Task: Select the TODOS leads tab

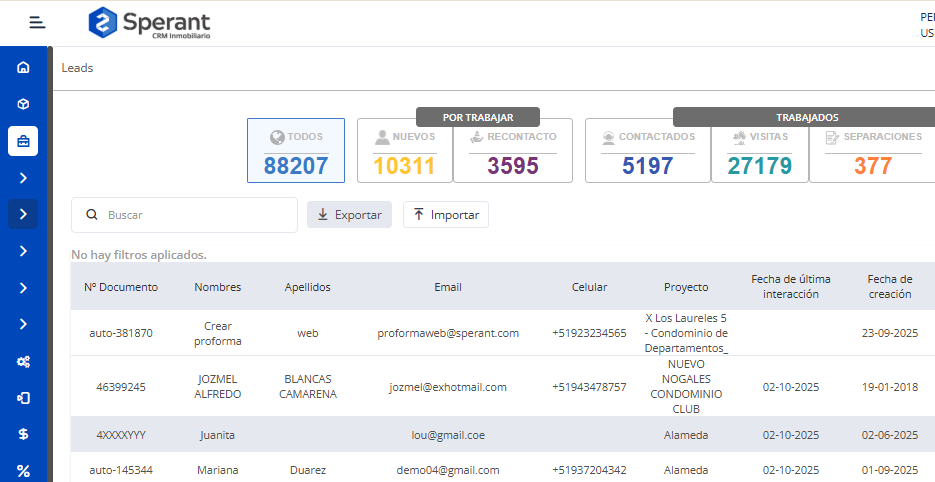Action: coord(296,151)
